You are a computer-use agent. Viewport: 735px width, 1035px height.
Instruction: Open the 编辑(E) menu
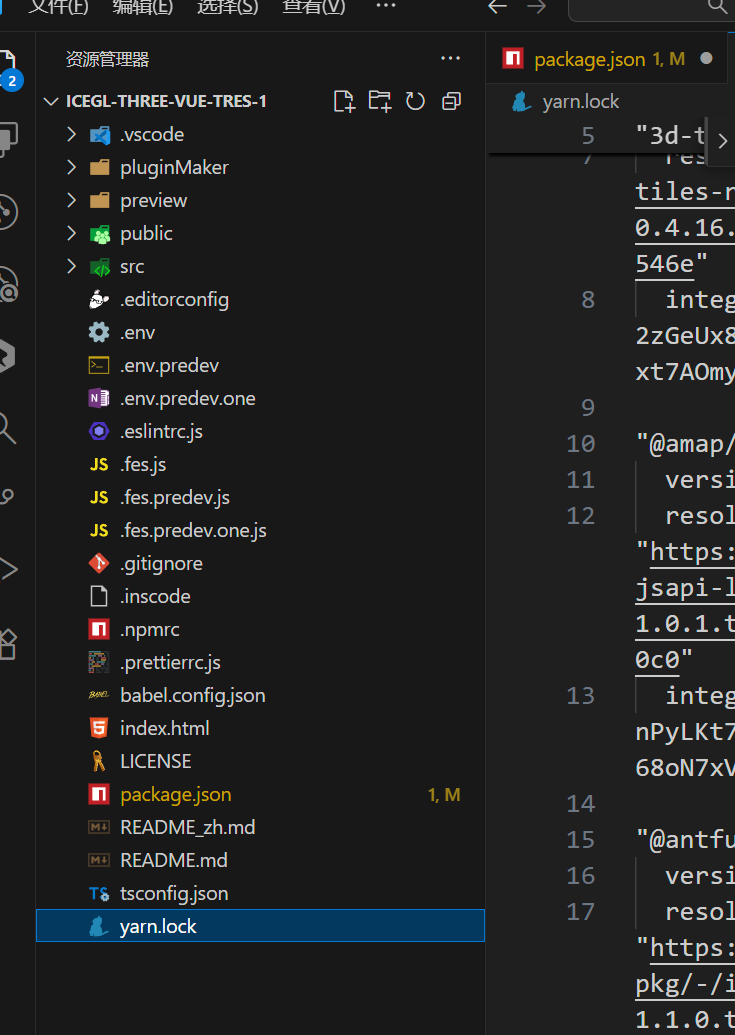(x=142, y=7)
